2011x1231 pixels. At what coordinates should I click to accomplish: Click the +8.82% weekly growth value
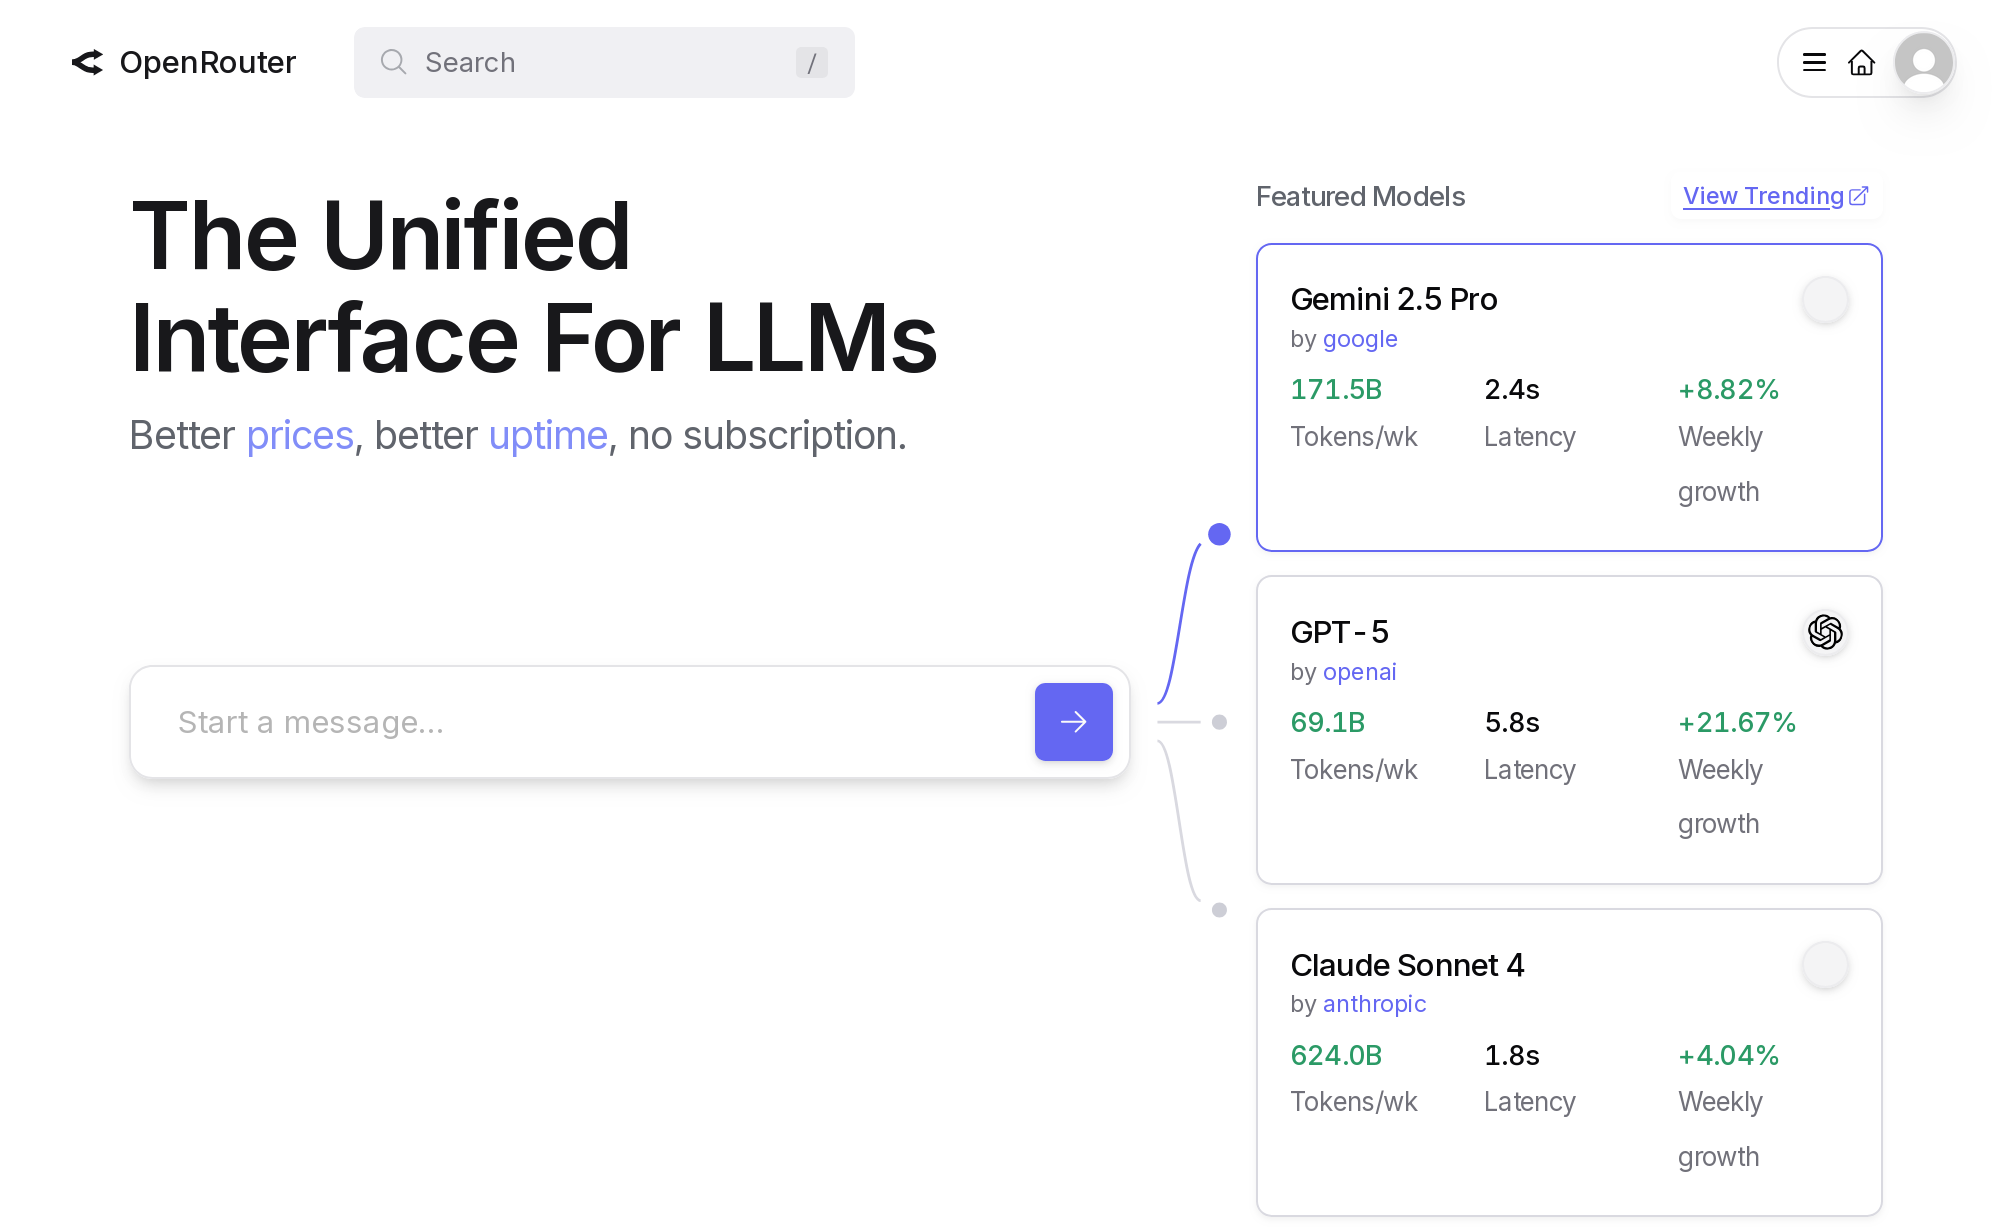coord(1729,389)
